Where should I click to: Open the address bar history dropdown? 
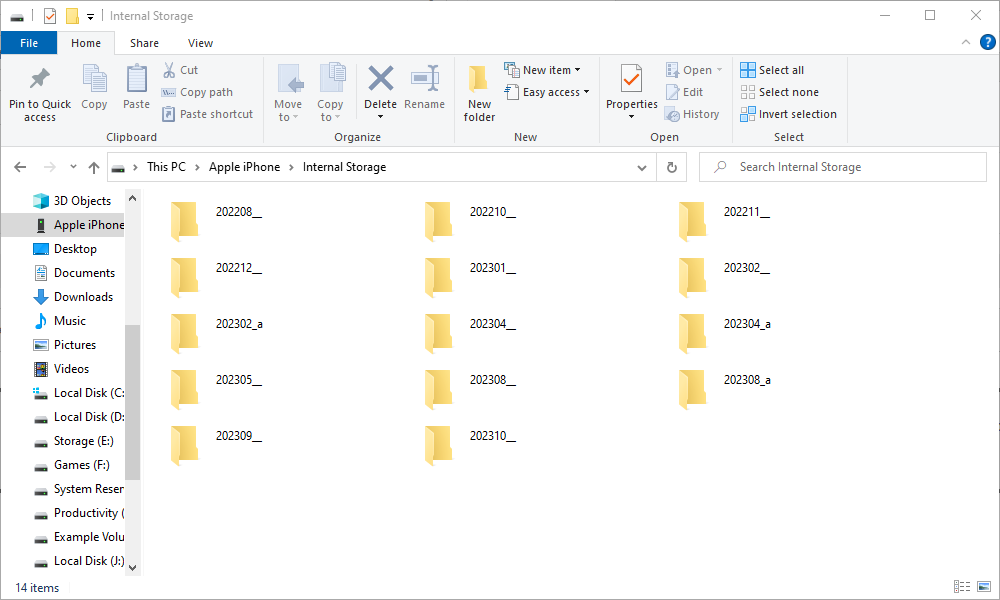tap(642, 168)
